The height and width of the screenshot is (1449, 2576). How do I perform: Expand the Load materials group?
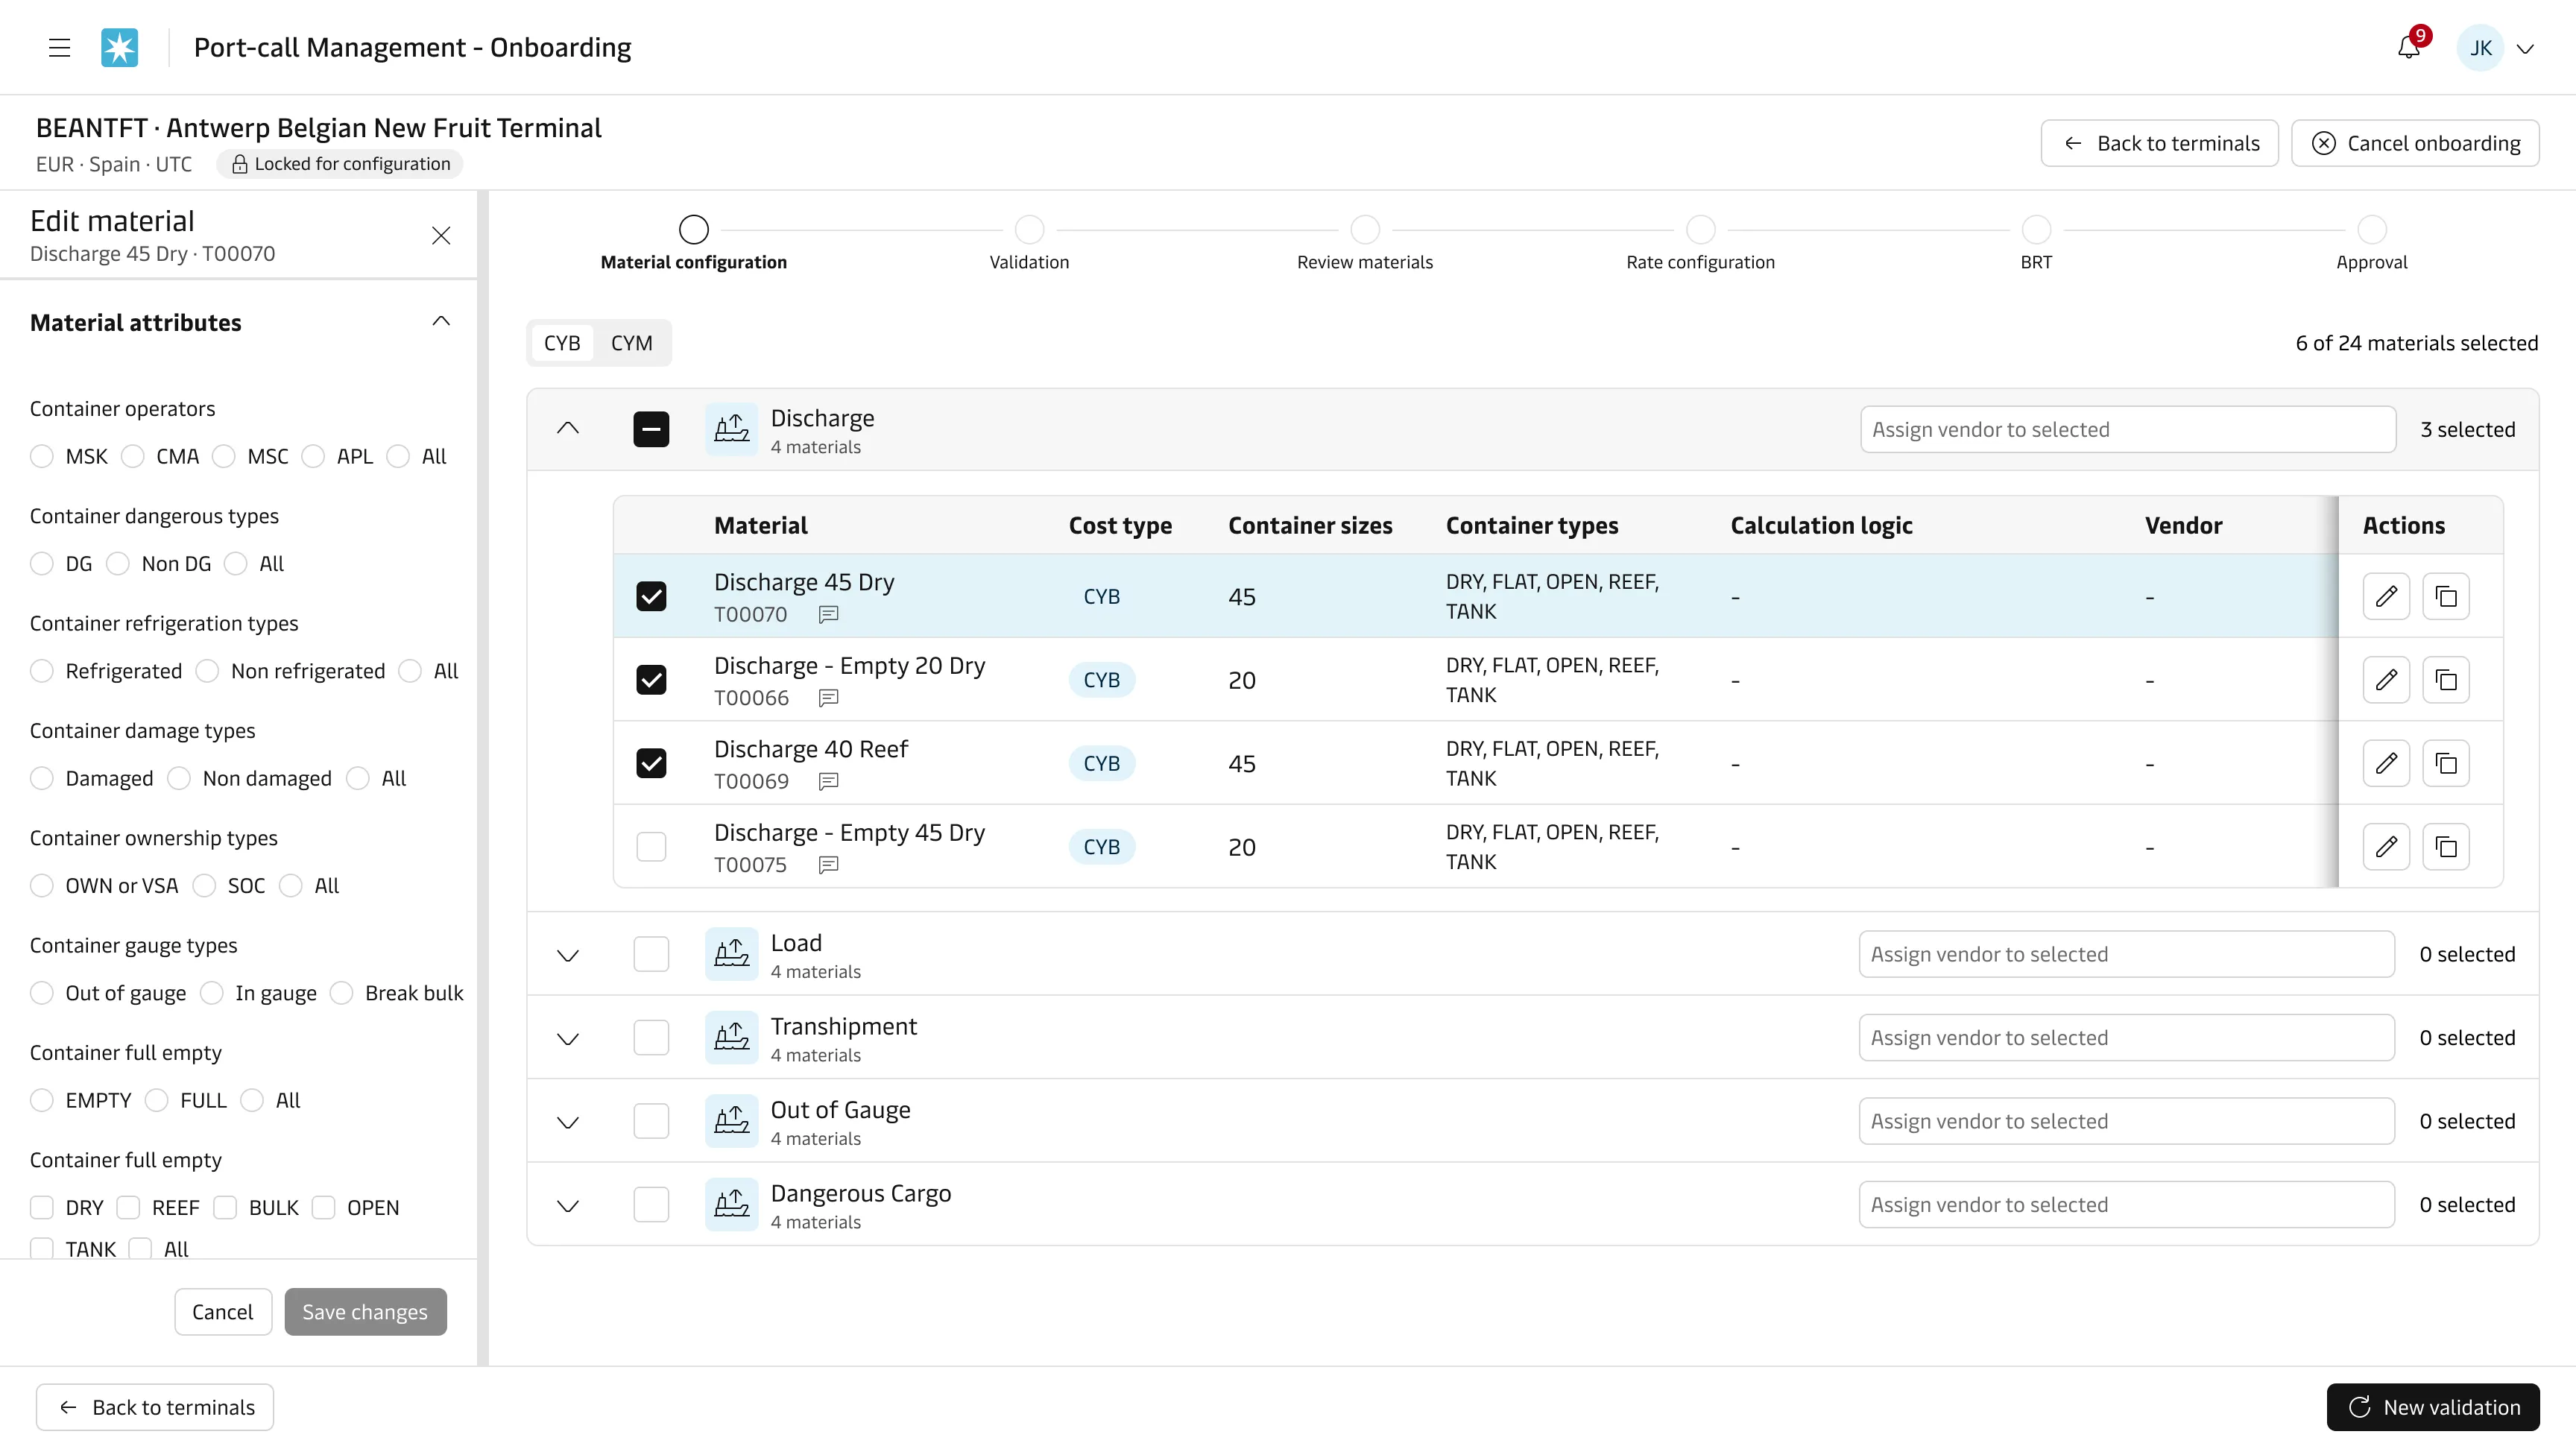pos(568,956)
